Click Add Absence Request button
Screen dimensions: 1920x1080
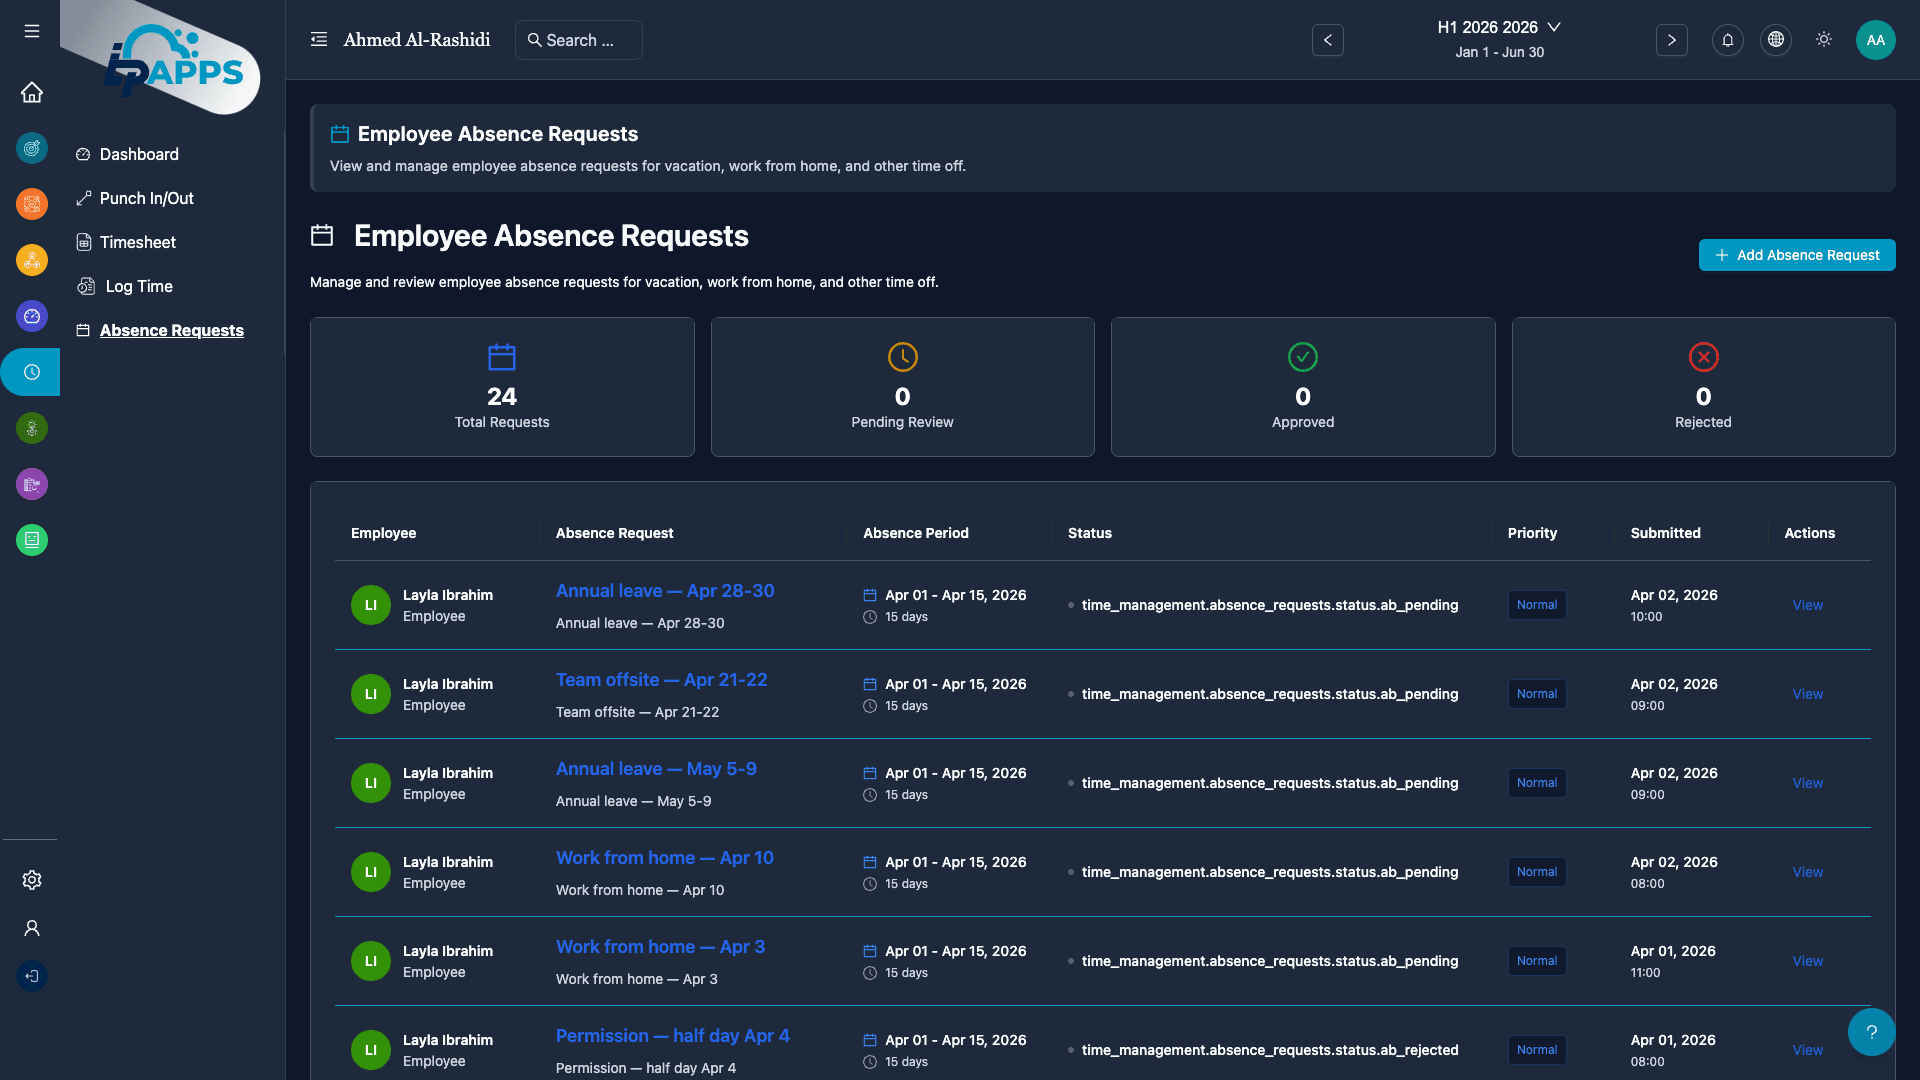1796,255
